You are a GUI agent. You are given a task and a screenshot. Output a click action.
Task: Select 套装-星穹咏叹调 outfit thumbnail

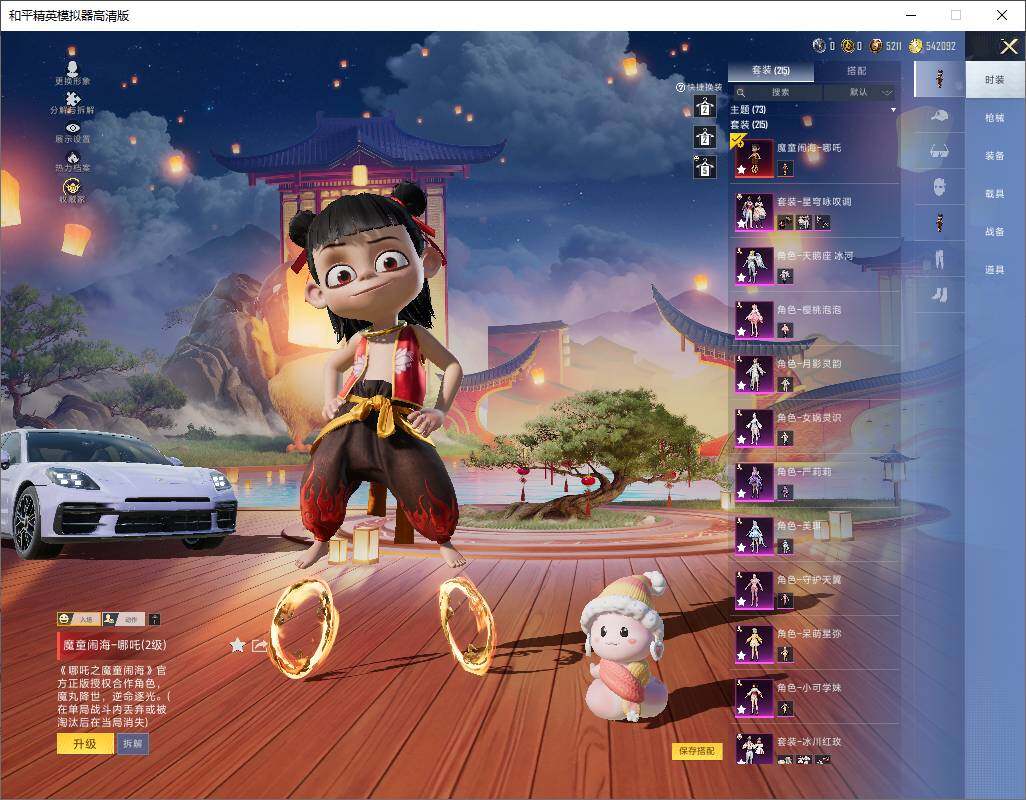(754, 212)
